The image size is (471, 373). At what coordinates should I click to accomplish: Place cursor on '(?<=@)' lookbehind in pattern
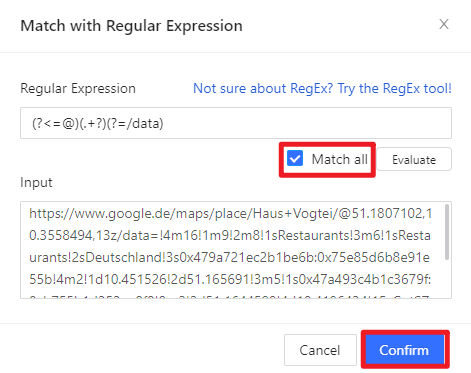55,124
